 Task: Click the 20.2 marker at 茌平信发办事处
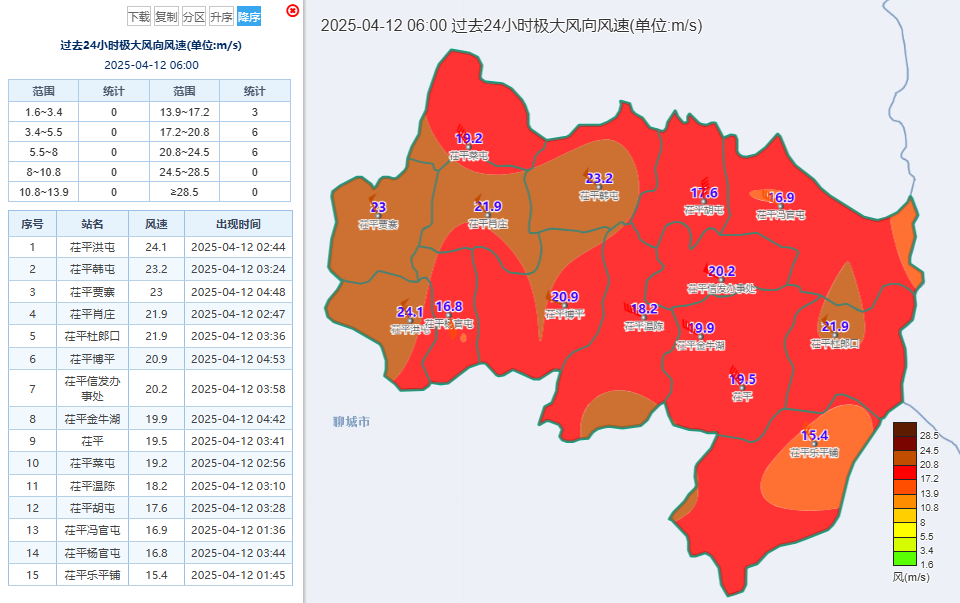point(721,270)
